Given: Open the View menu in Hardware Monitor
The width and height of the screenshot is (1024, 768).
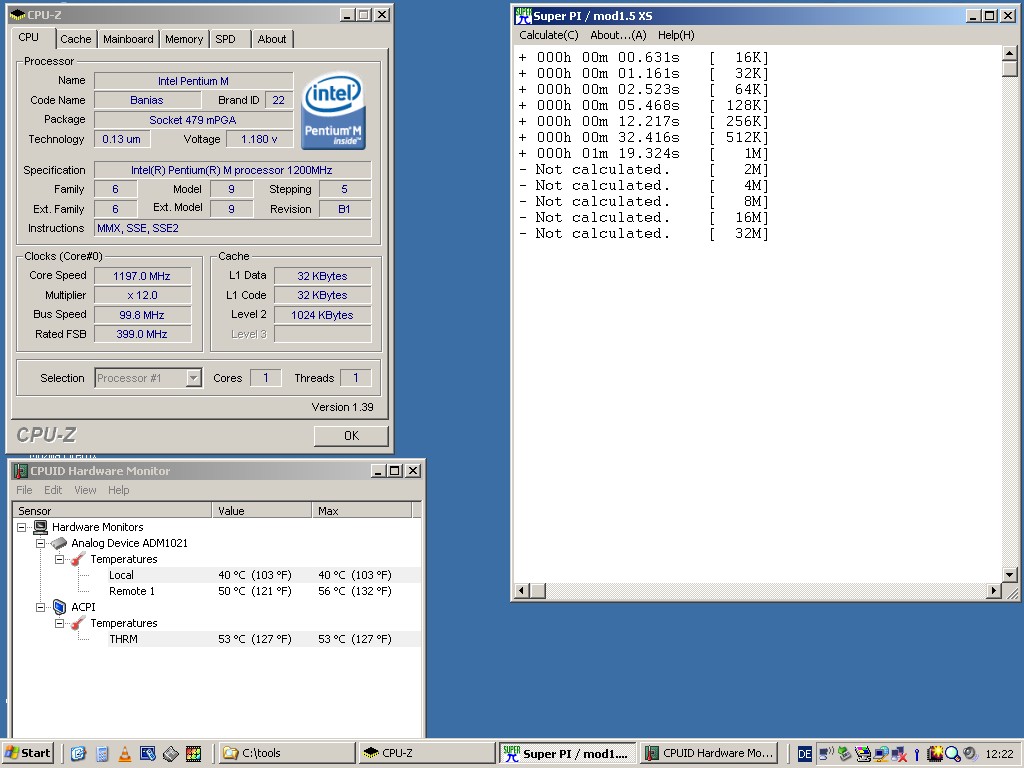Looking at the screenshot, I should [x=85, y=490].
